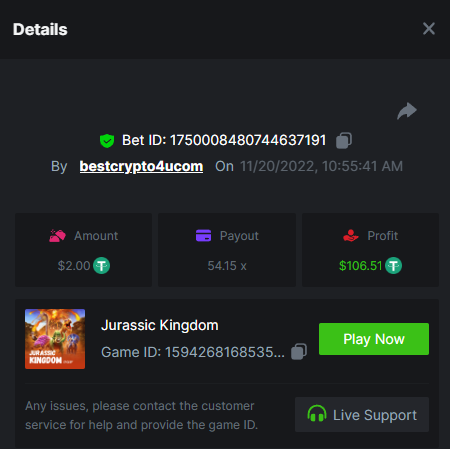Image resolution: width=450 pixels, height=449 pixels.
Task: Click the green Play Now button
Action: click(374, 339)
